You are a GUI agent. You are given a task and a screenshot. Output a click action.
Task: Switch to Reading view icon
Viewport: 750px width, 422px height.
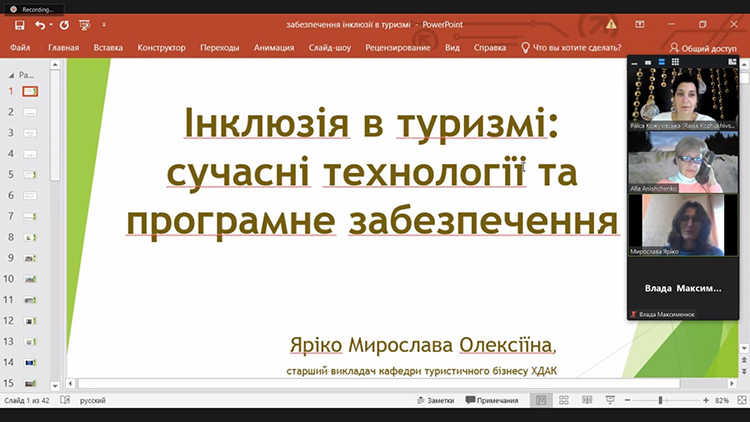tap(587, 400)
